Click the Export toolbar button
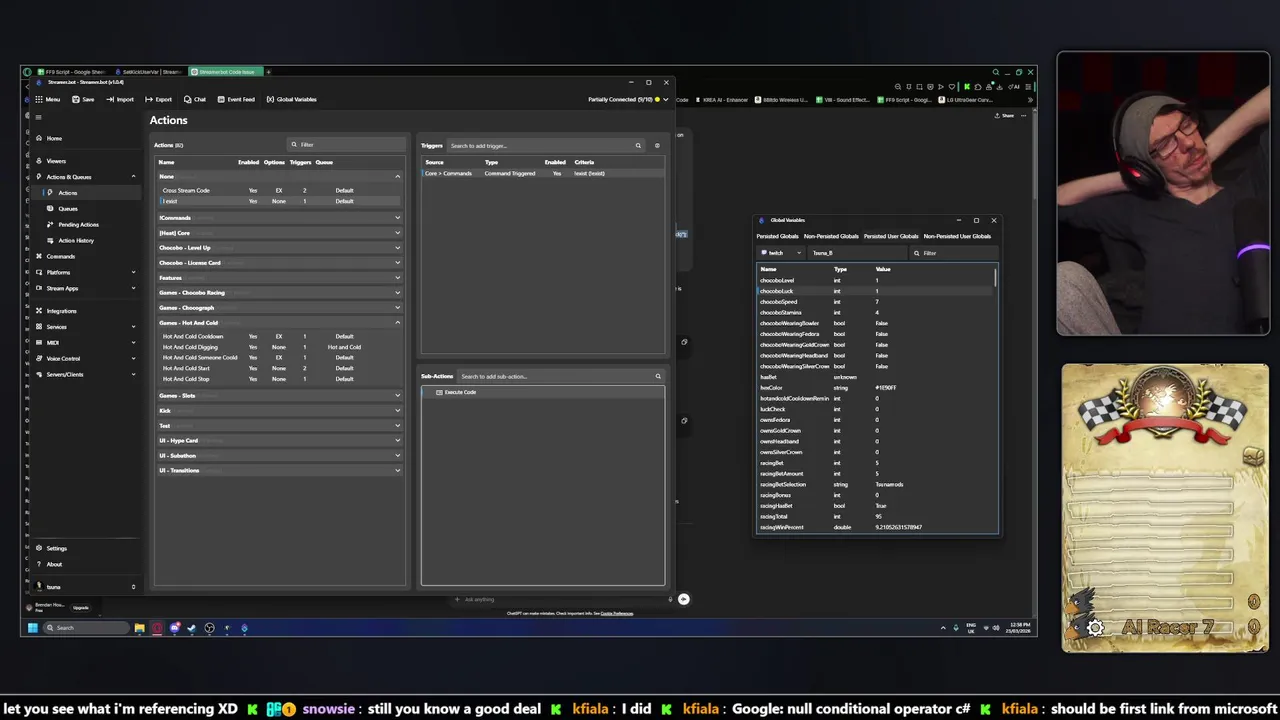1280x720 pixels. tap(158, 99)
